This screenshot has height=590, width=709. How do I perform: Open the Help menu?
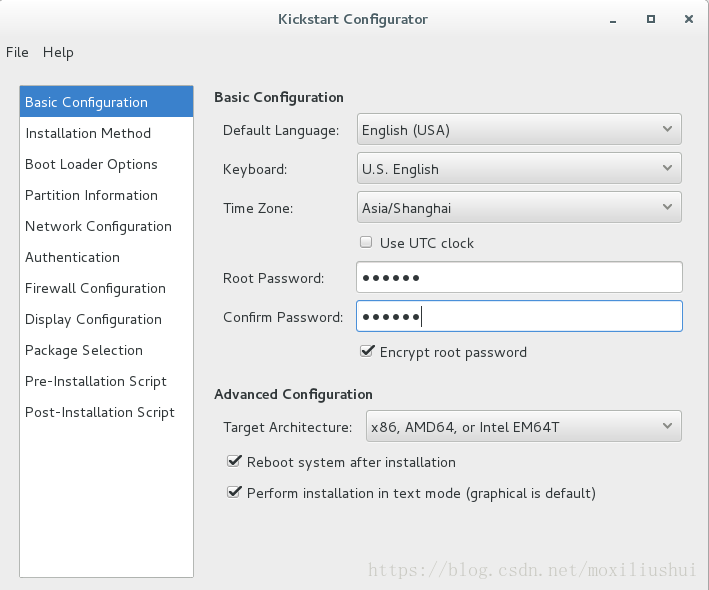point(58,52)
